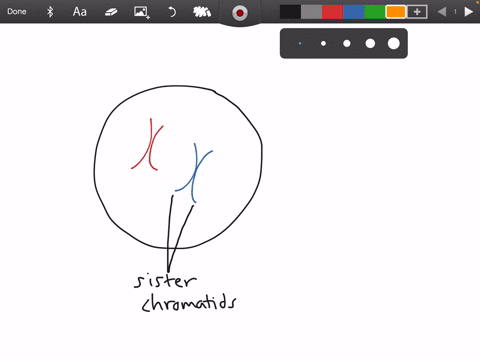Select the medium pen thickness dot

[347, 43]
